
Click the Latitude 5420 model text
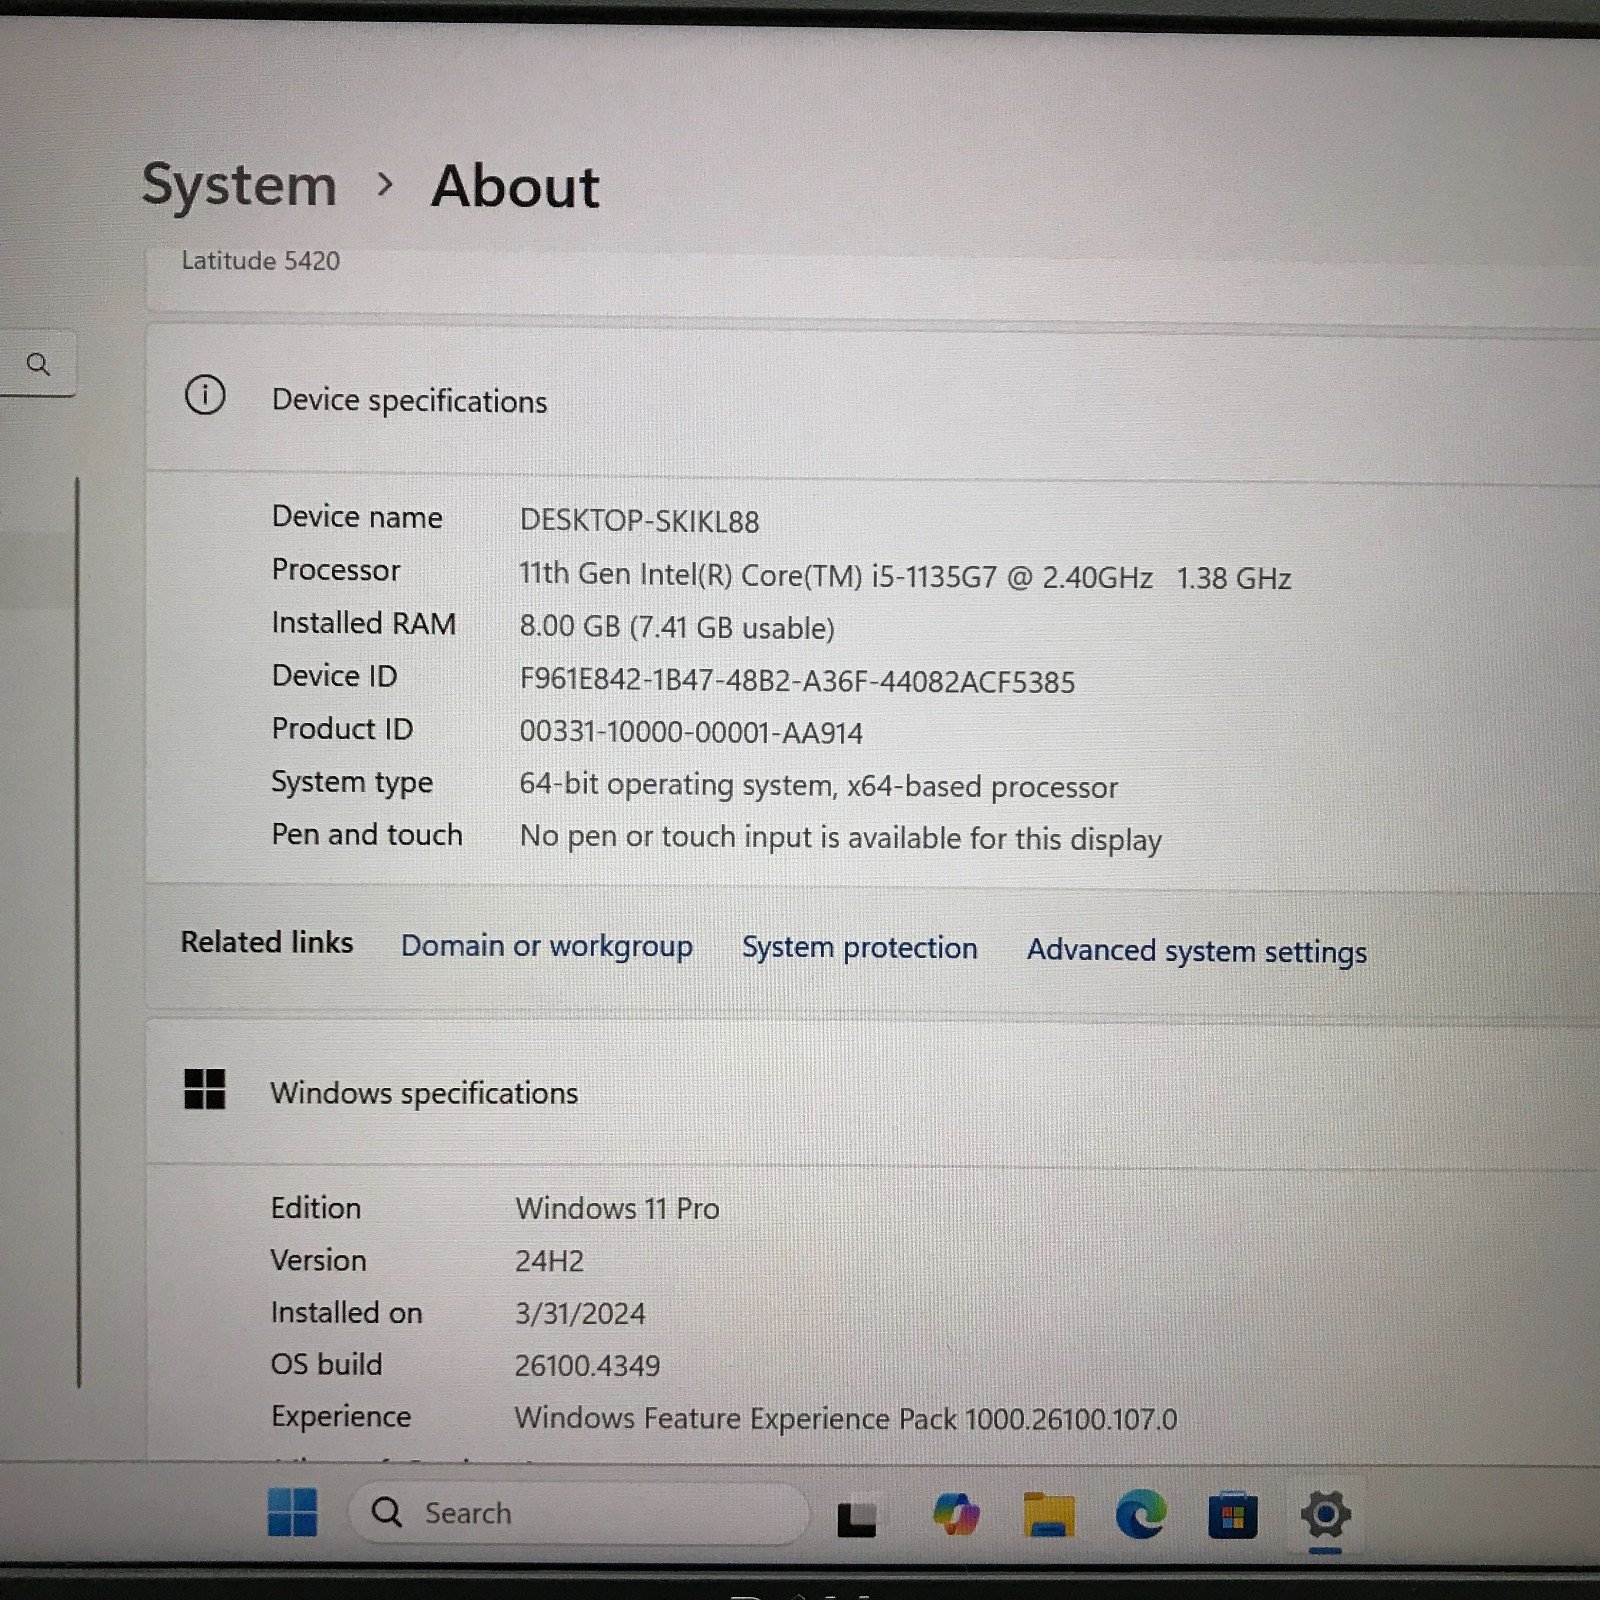(260, 261)
